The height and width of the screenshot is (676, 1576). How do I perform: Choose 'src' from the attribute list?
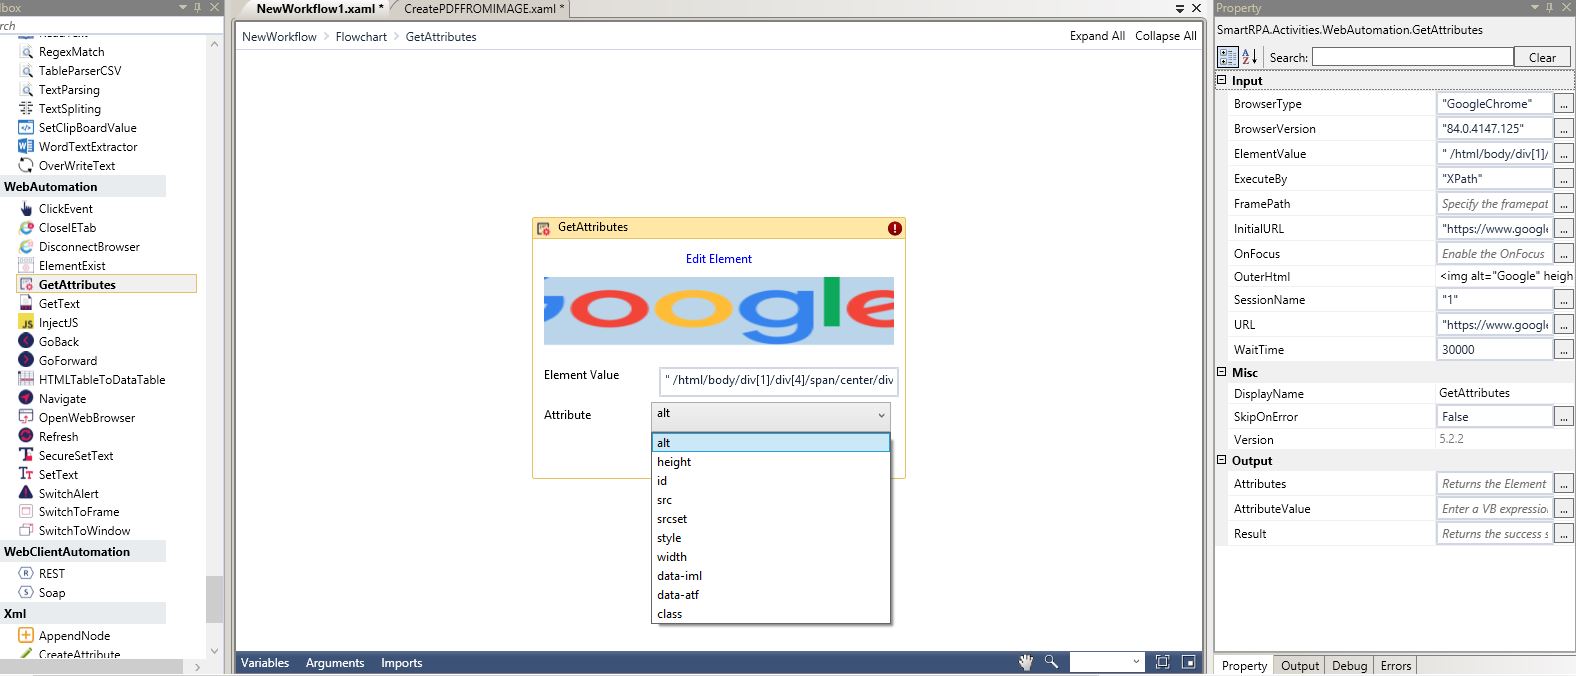[665, 500]
